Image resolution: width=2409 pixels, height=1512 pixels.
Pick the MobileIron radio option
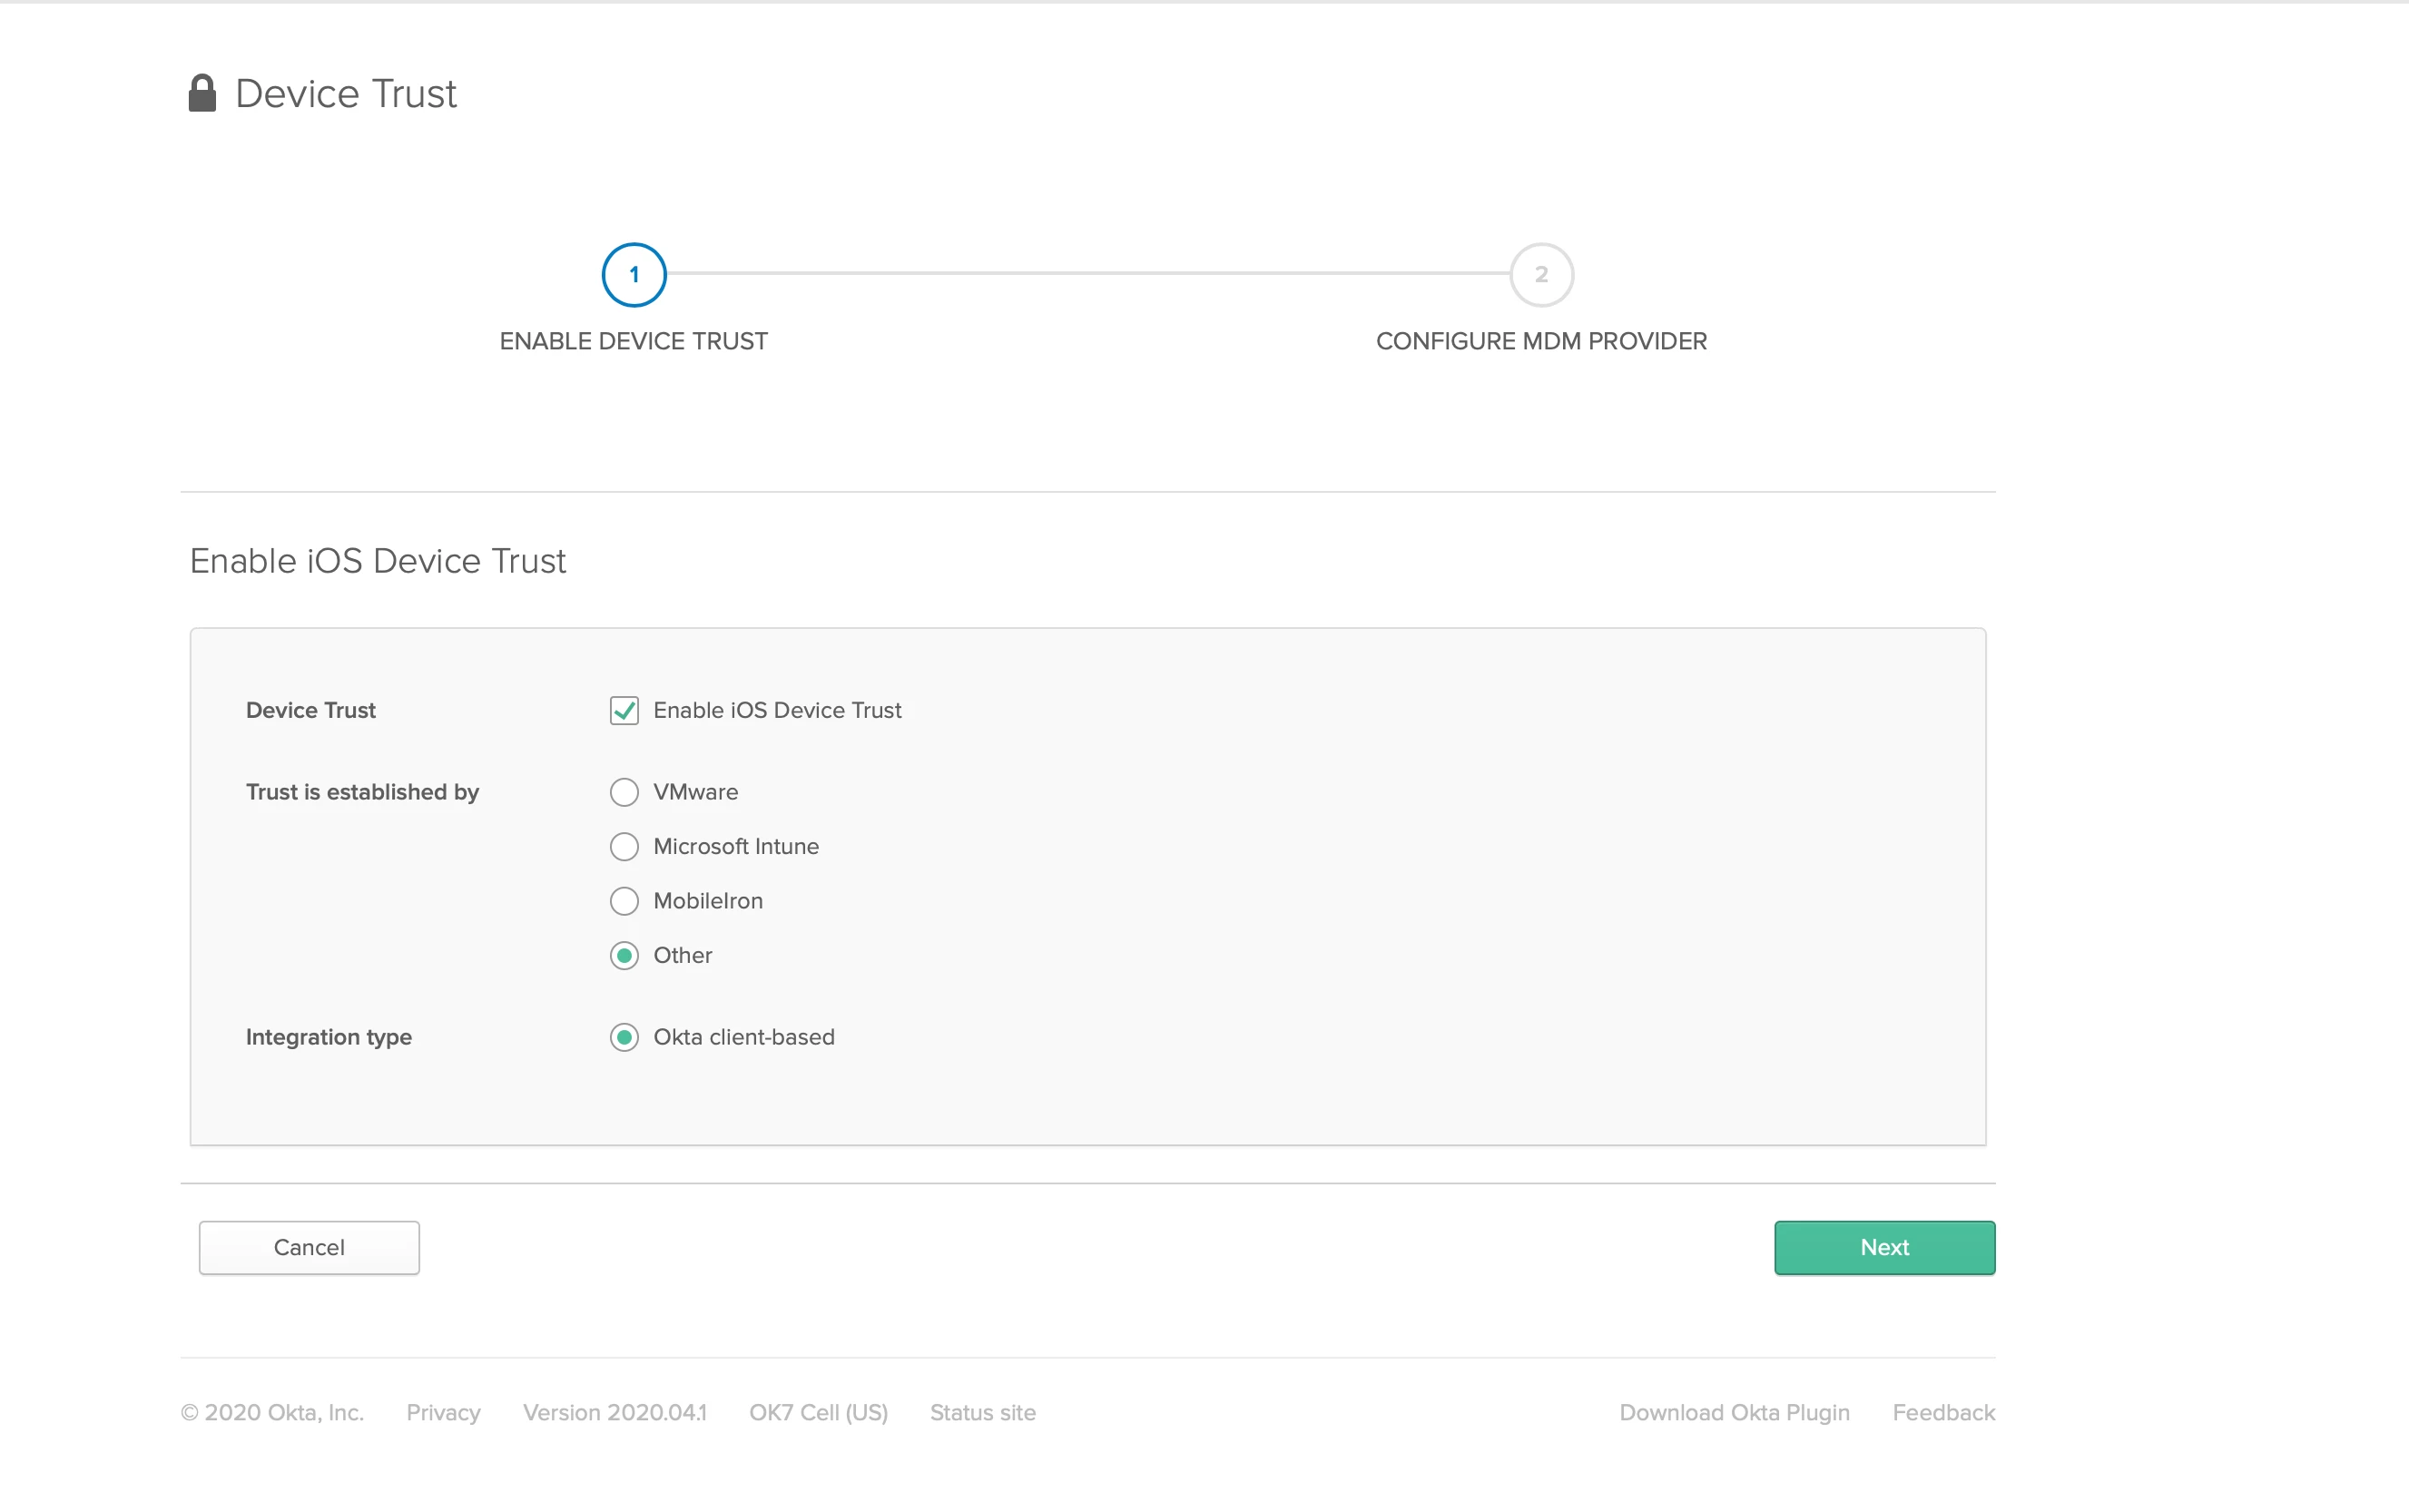pos(624,901)
